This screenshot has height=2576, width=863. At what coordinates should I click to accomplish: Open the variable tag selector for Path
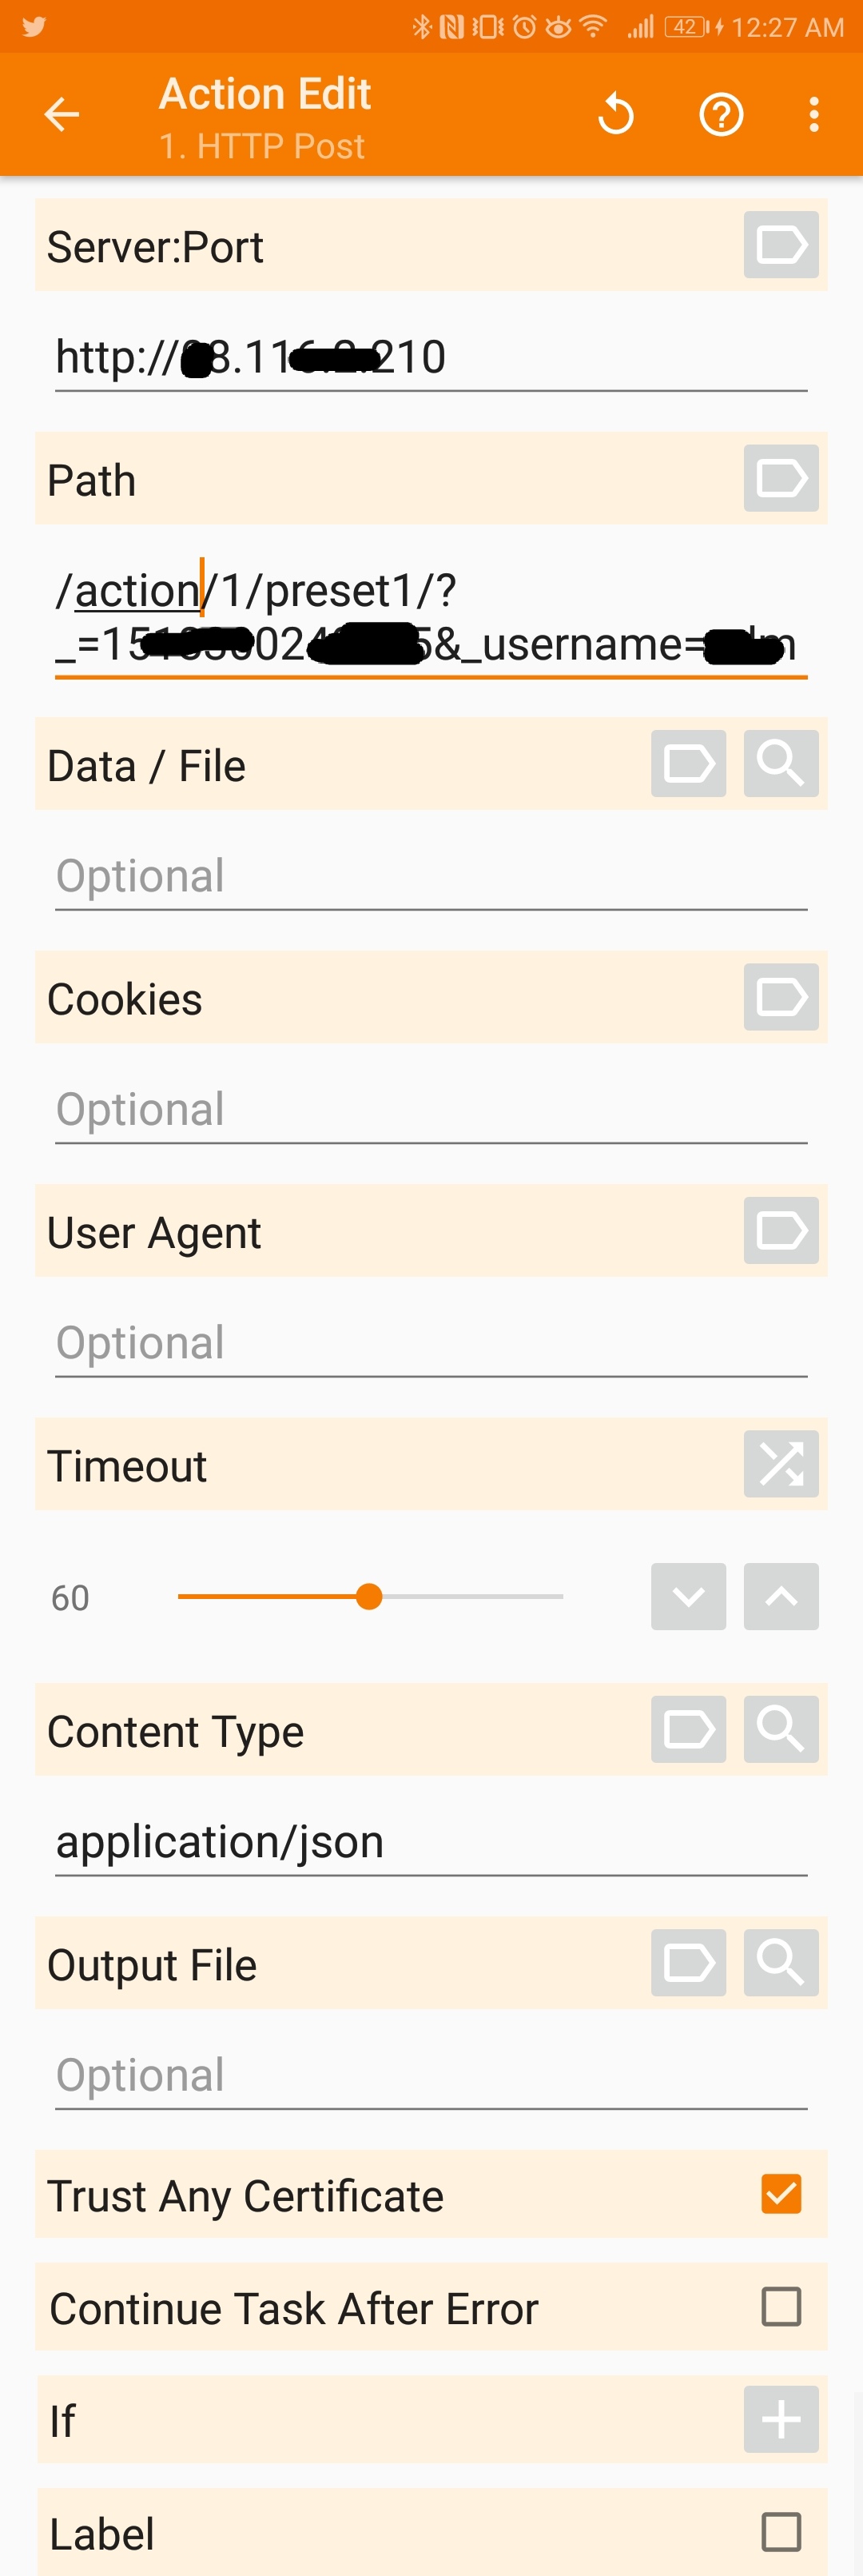click(x=780, y=478)
